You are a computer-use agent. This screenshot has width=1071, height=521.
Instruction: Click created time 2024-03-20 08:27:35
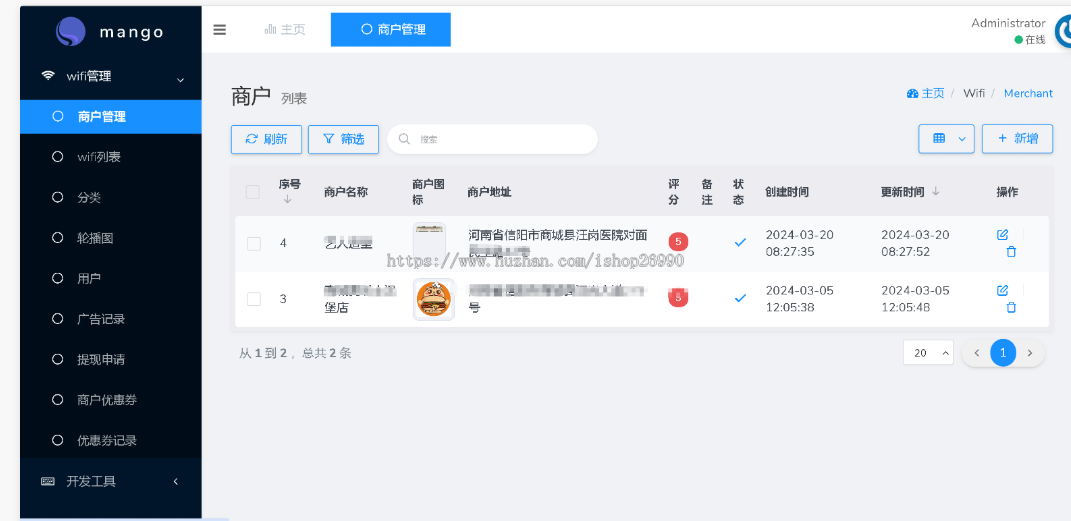800,243
